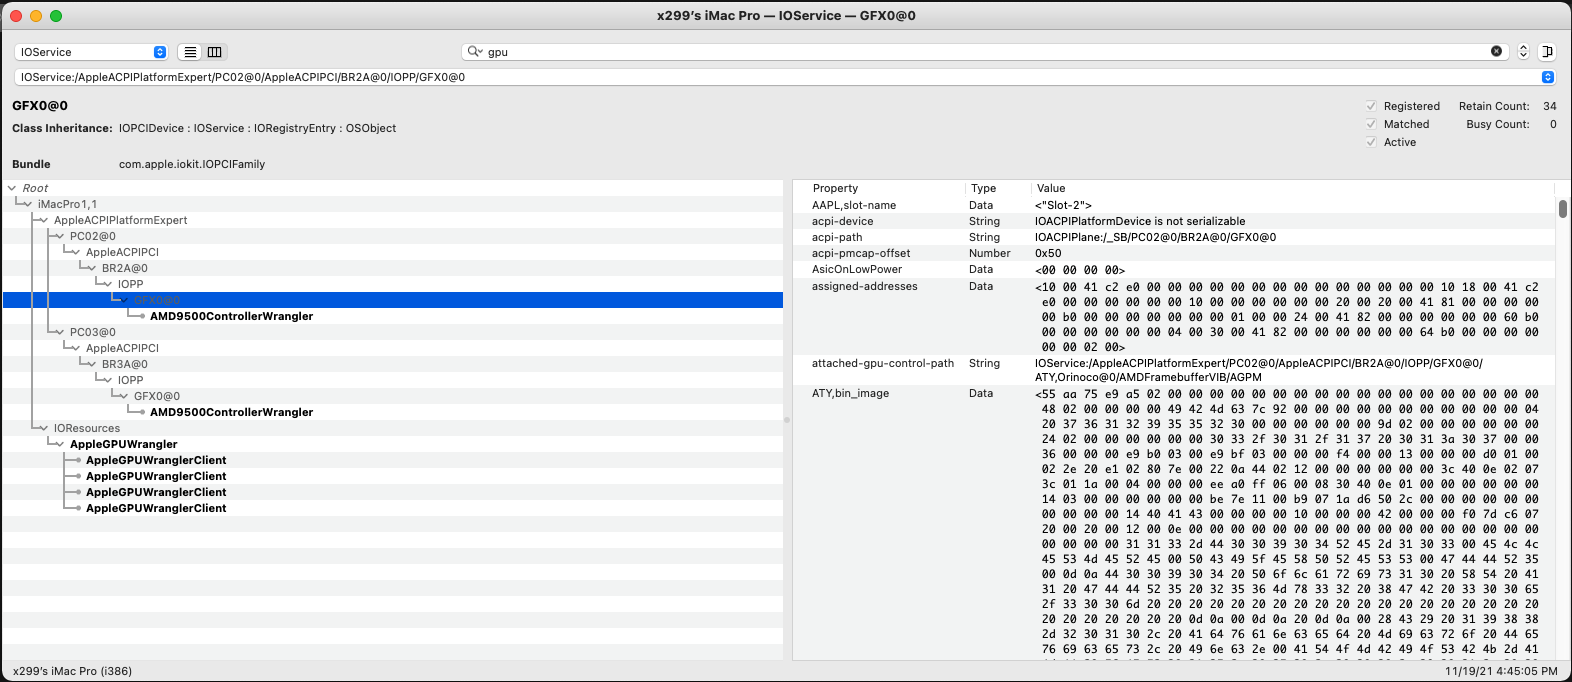1572x682 pixels.
Task: Select the first AppleGPUWranglerClient entry
Action: 156,460
